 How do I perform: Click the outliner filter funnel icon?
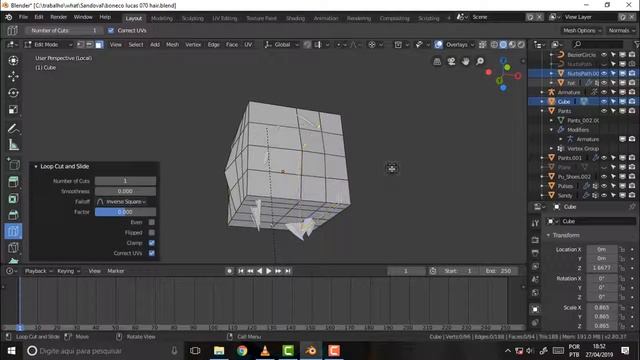[636, 44]
